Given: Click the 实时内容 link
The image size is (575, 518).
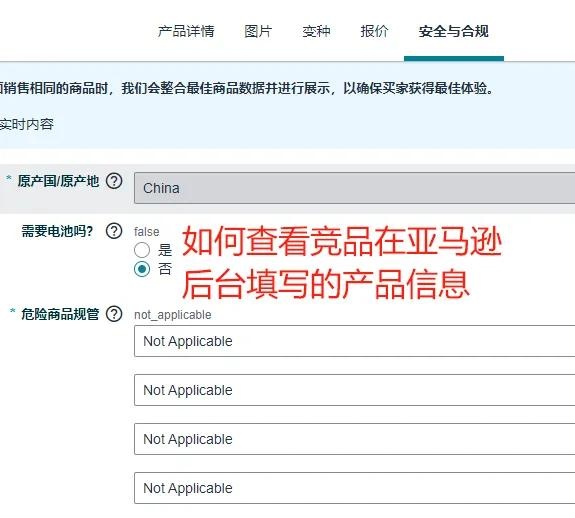Looking at the screenshot, I should pyautogui.click(x=27, y=124).
